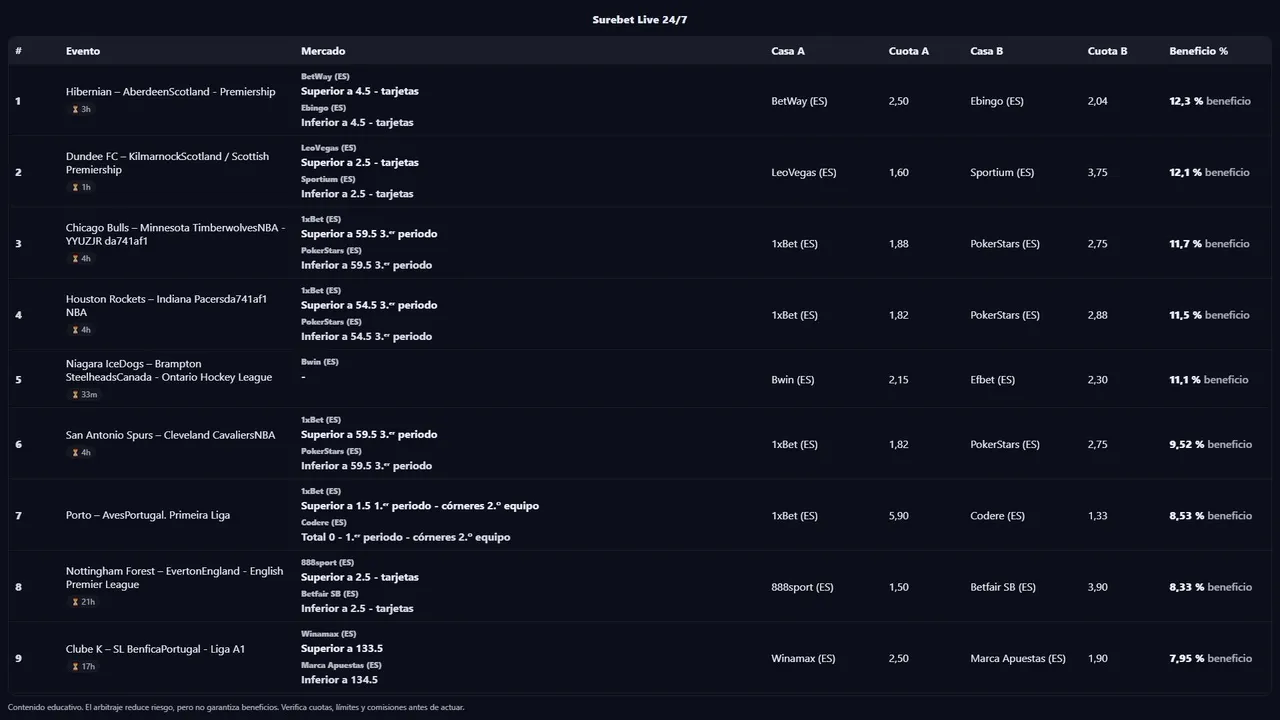This screenshot has height=720, width=1280.
Task: Sort by the Beneficio % column header
Action: (x=1198, y=51)
